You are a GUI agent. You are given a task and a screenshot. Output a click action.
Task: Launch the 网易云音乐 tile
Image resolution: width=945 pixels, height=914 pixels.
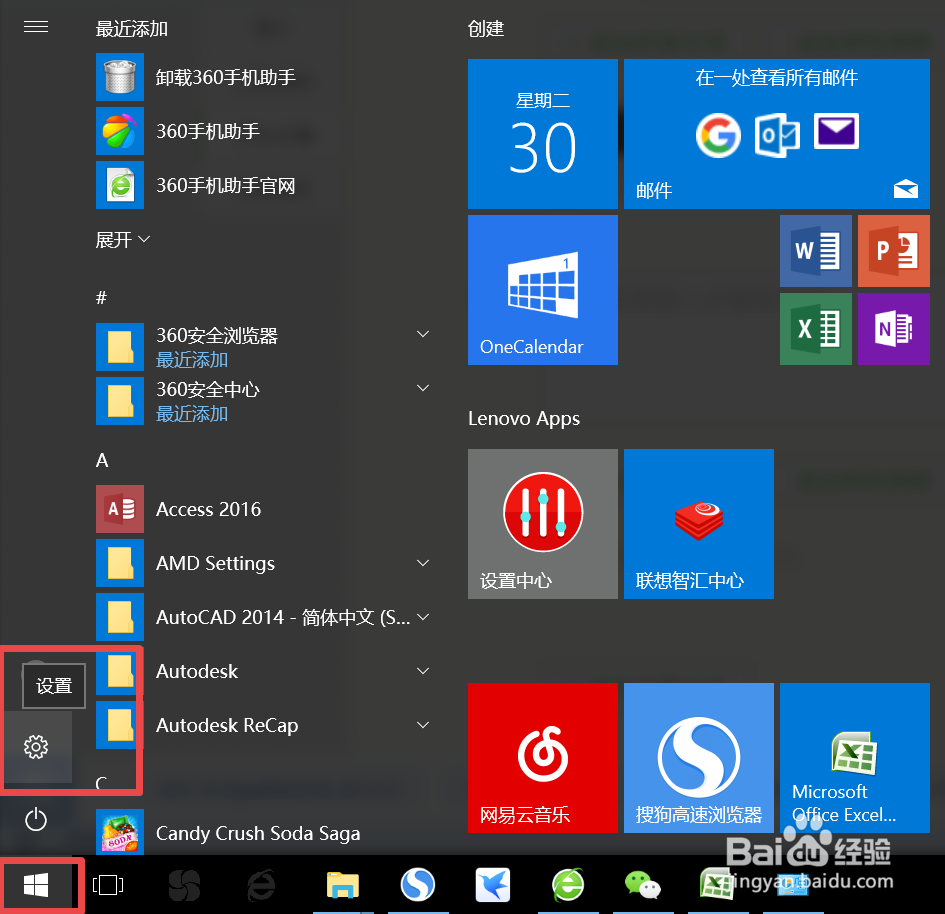pos(542,758)
